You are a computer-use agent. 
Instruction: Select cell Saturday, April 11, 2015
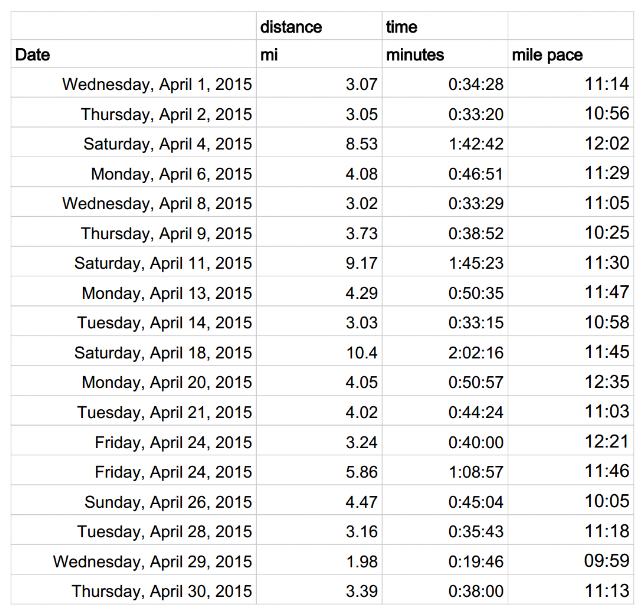(133, 262)
